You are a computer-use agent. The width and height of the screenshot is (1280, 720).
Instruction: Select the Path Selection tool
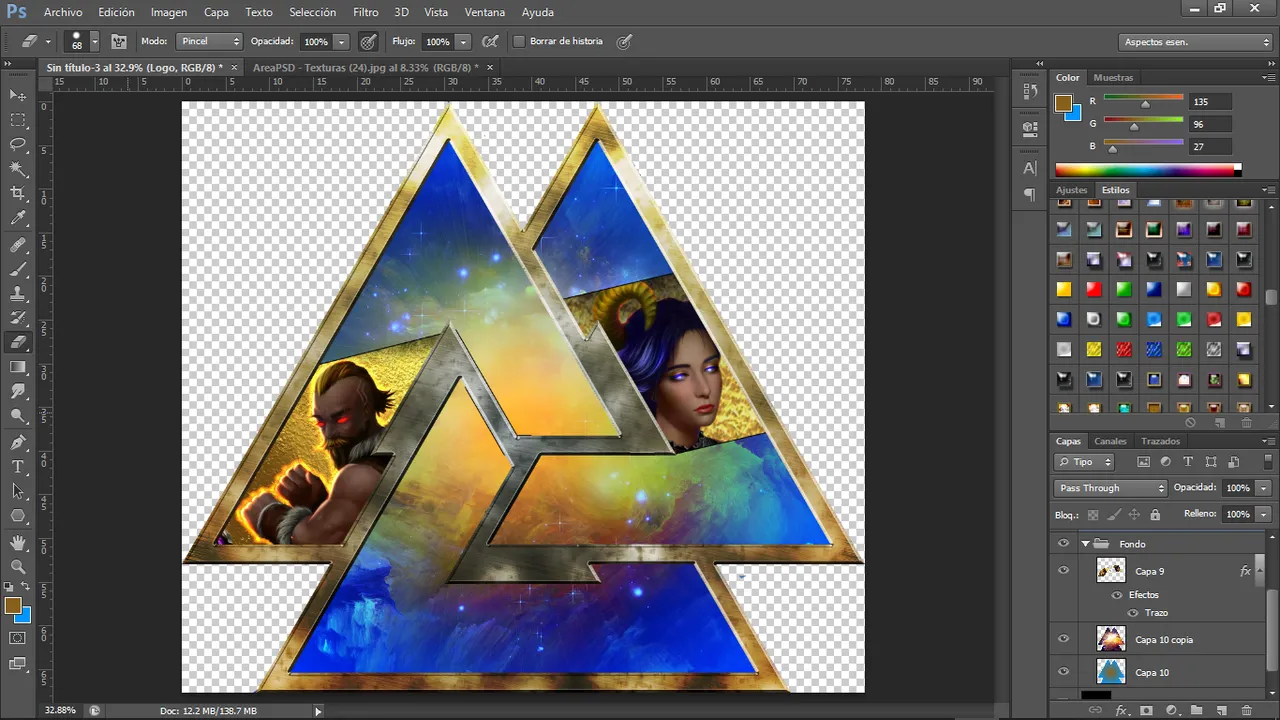18,491
